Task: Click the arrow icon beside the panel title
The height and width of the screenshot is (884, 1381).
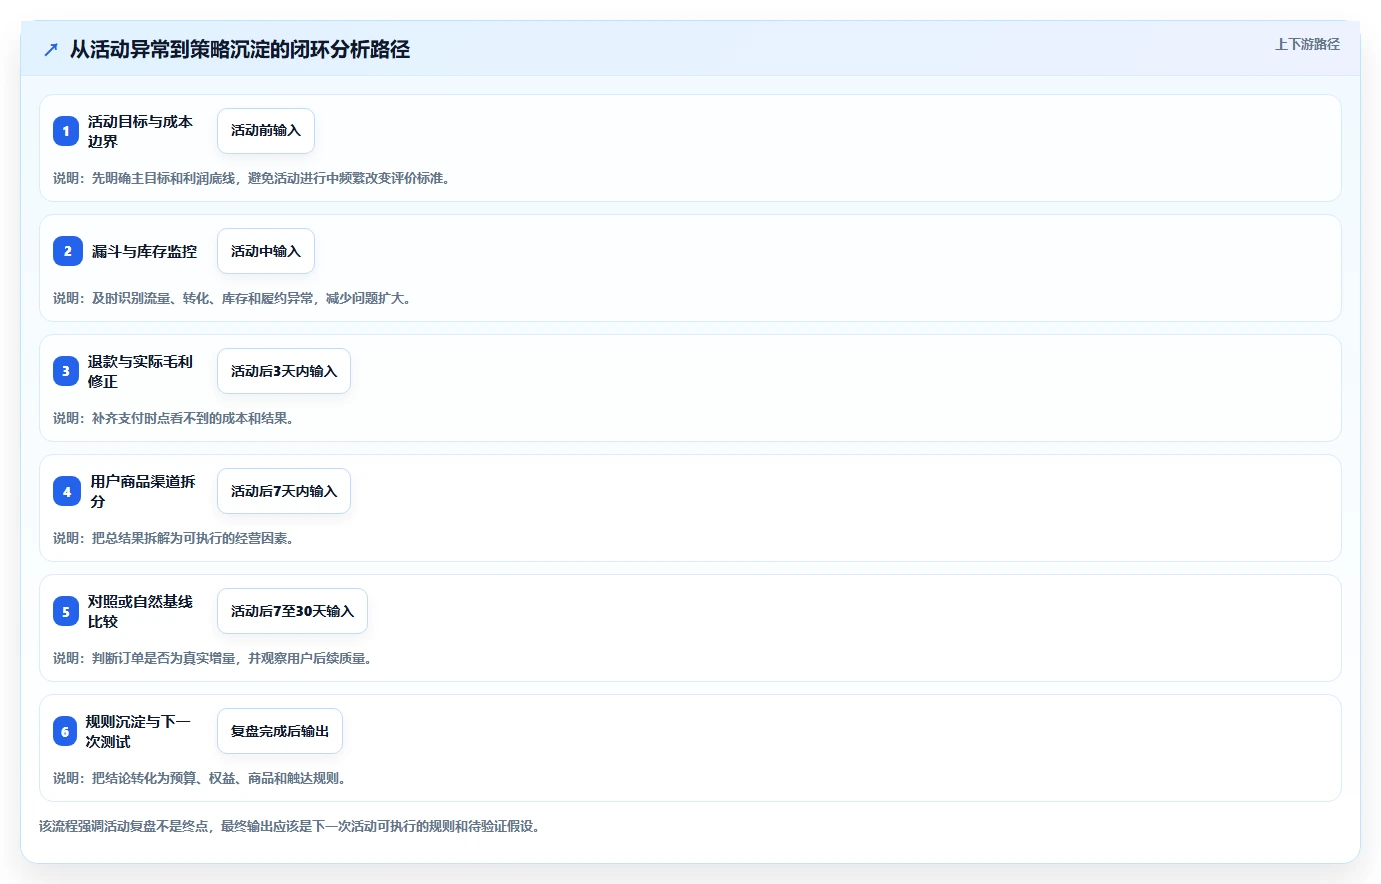Action: point(51,49)
